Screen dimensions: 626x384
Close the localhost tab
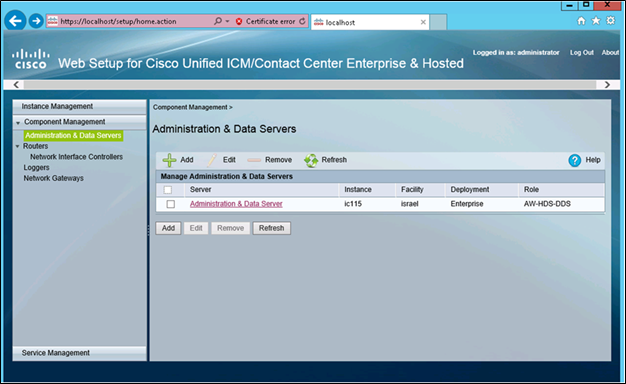(x=423, y=22)
